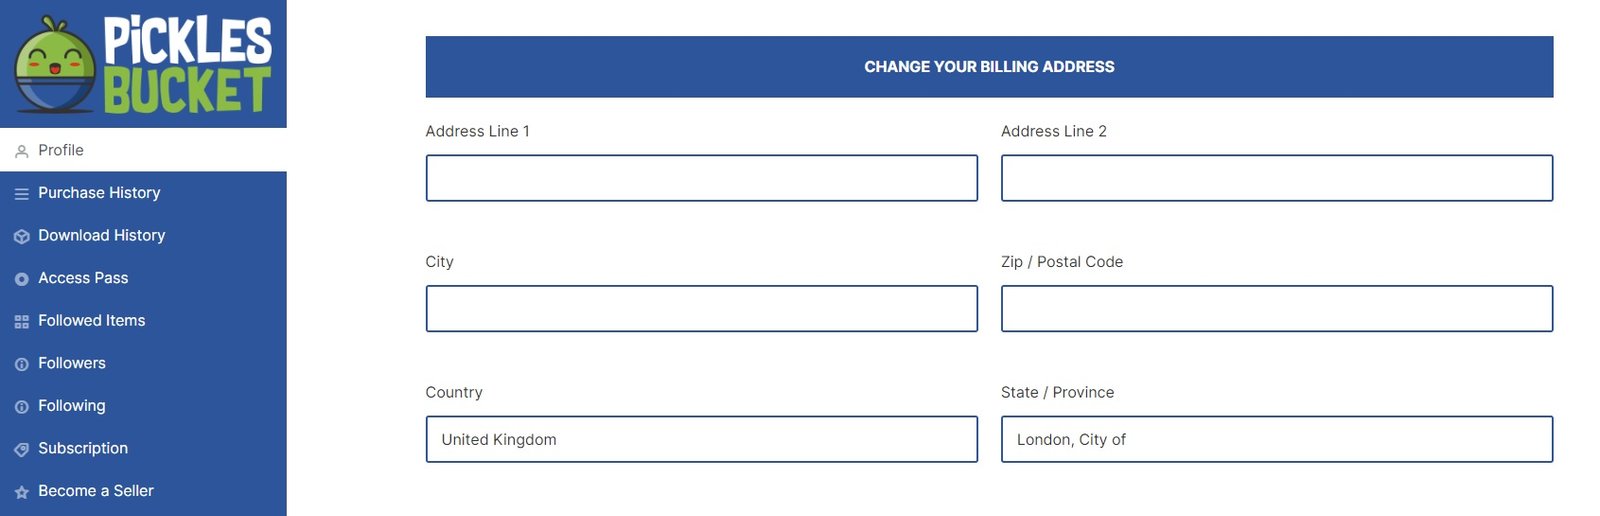The width and height of the screenshot is (1600, 516).
Task: Click the Zip / Postal Code field
Action: click(1276, 309)
